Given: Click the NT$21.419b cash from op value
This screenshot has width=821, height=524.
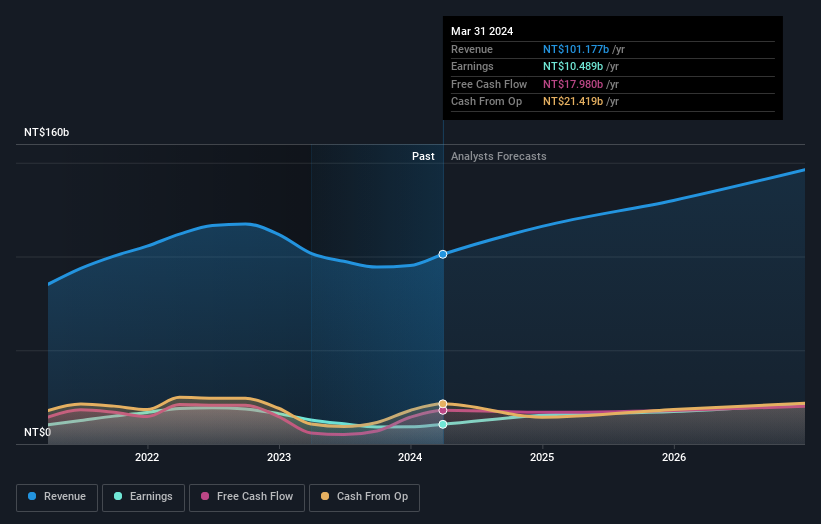Looking at the screenshot, I should 573,102.
